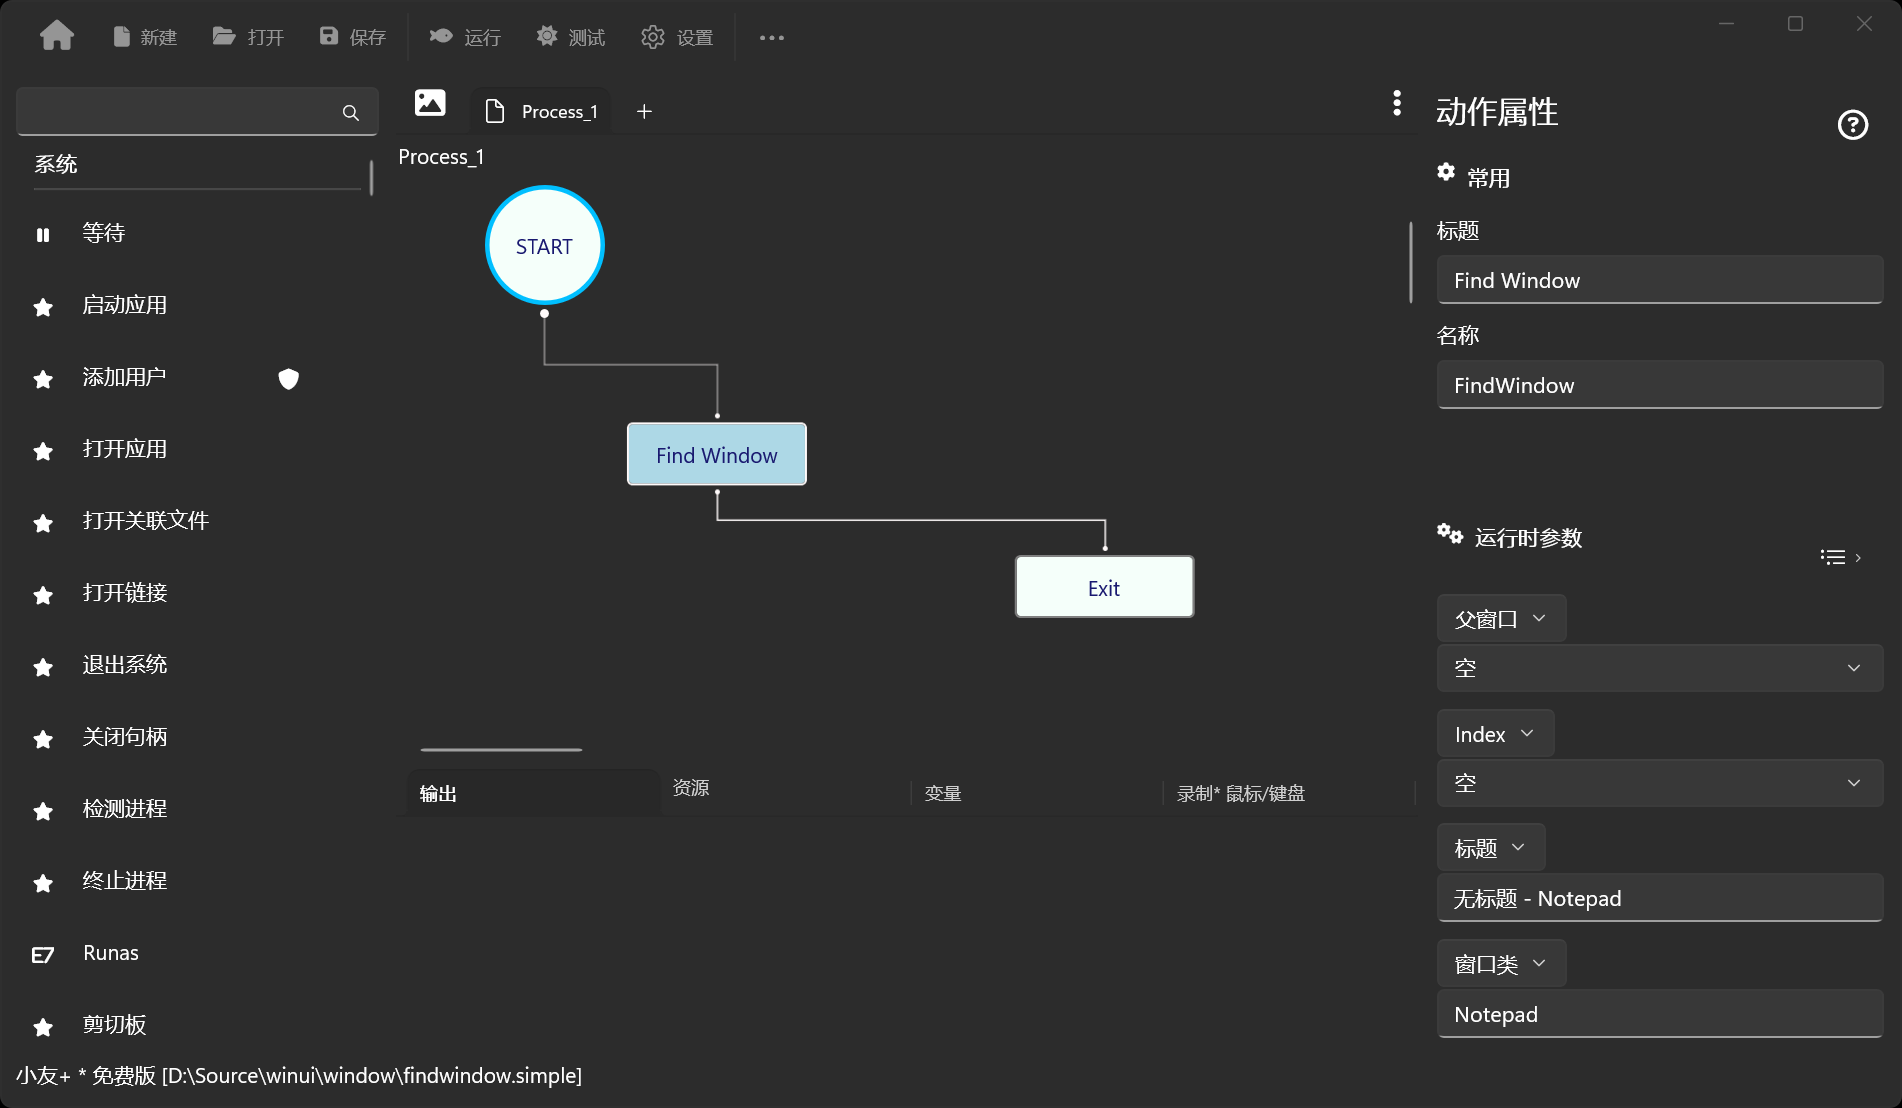Image resolution: width=1902 pixels, height=1108 pixels.
Task: Run the workflow with the 运行 icon
Action: click(440, 36)
